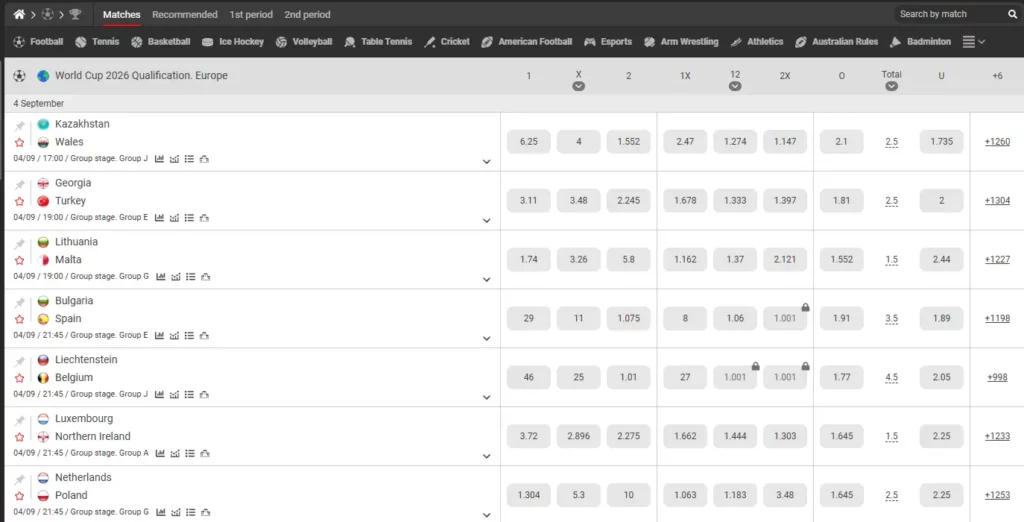Open the Cricket sport icon
Viewport: 1024px width, 522px height.
[430, 42]
